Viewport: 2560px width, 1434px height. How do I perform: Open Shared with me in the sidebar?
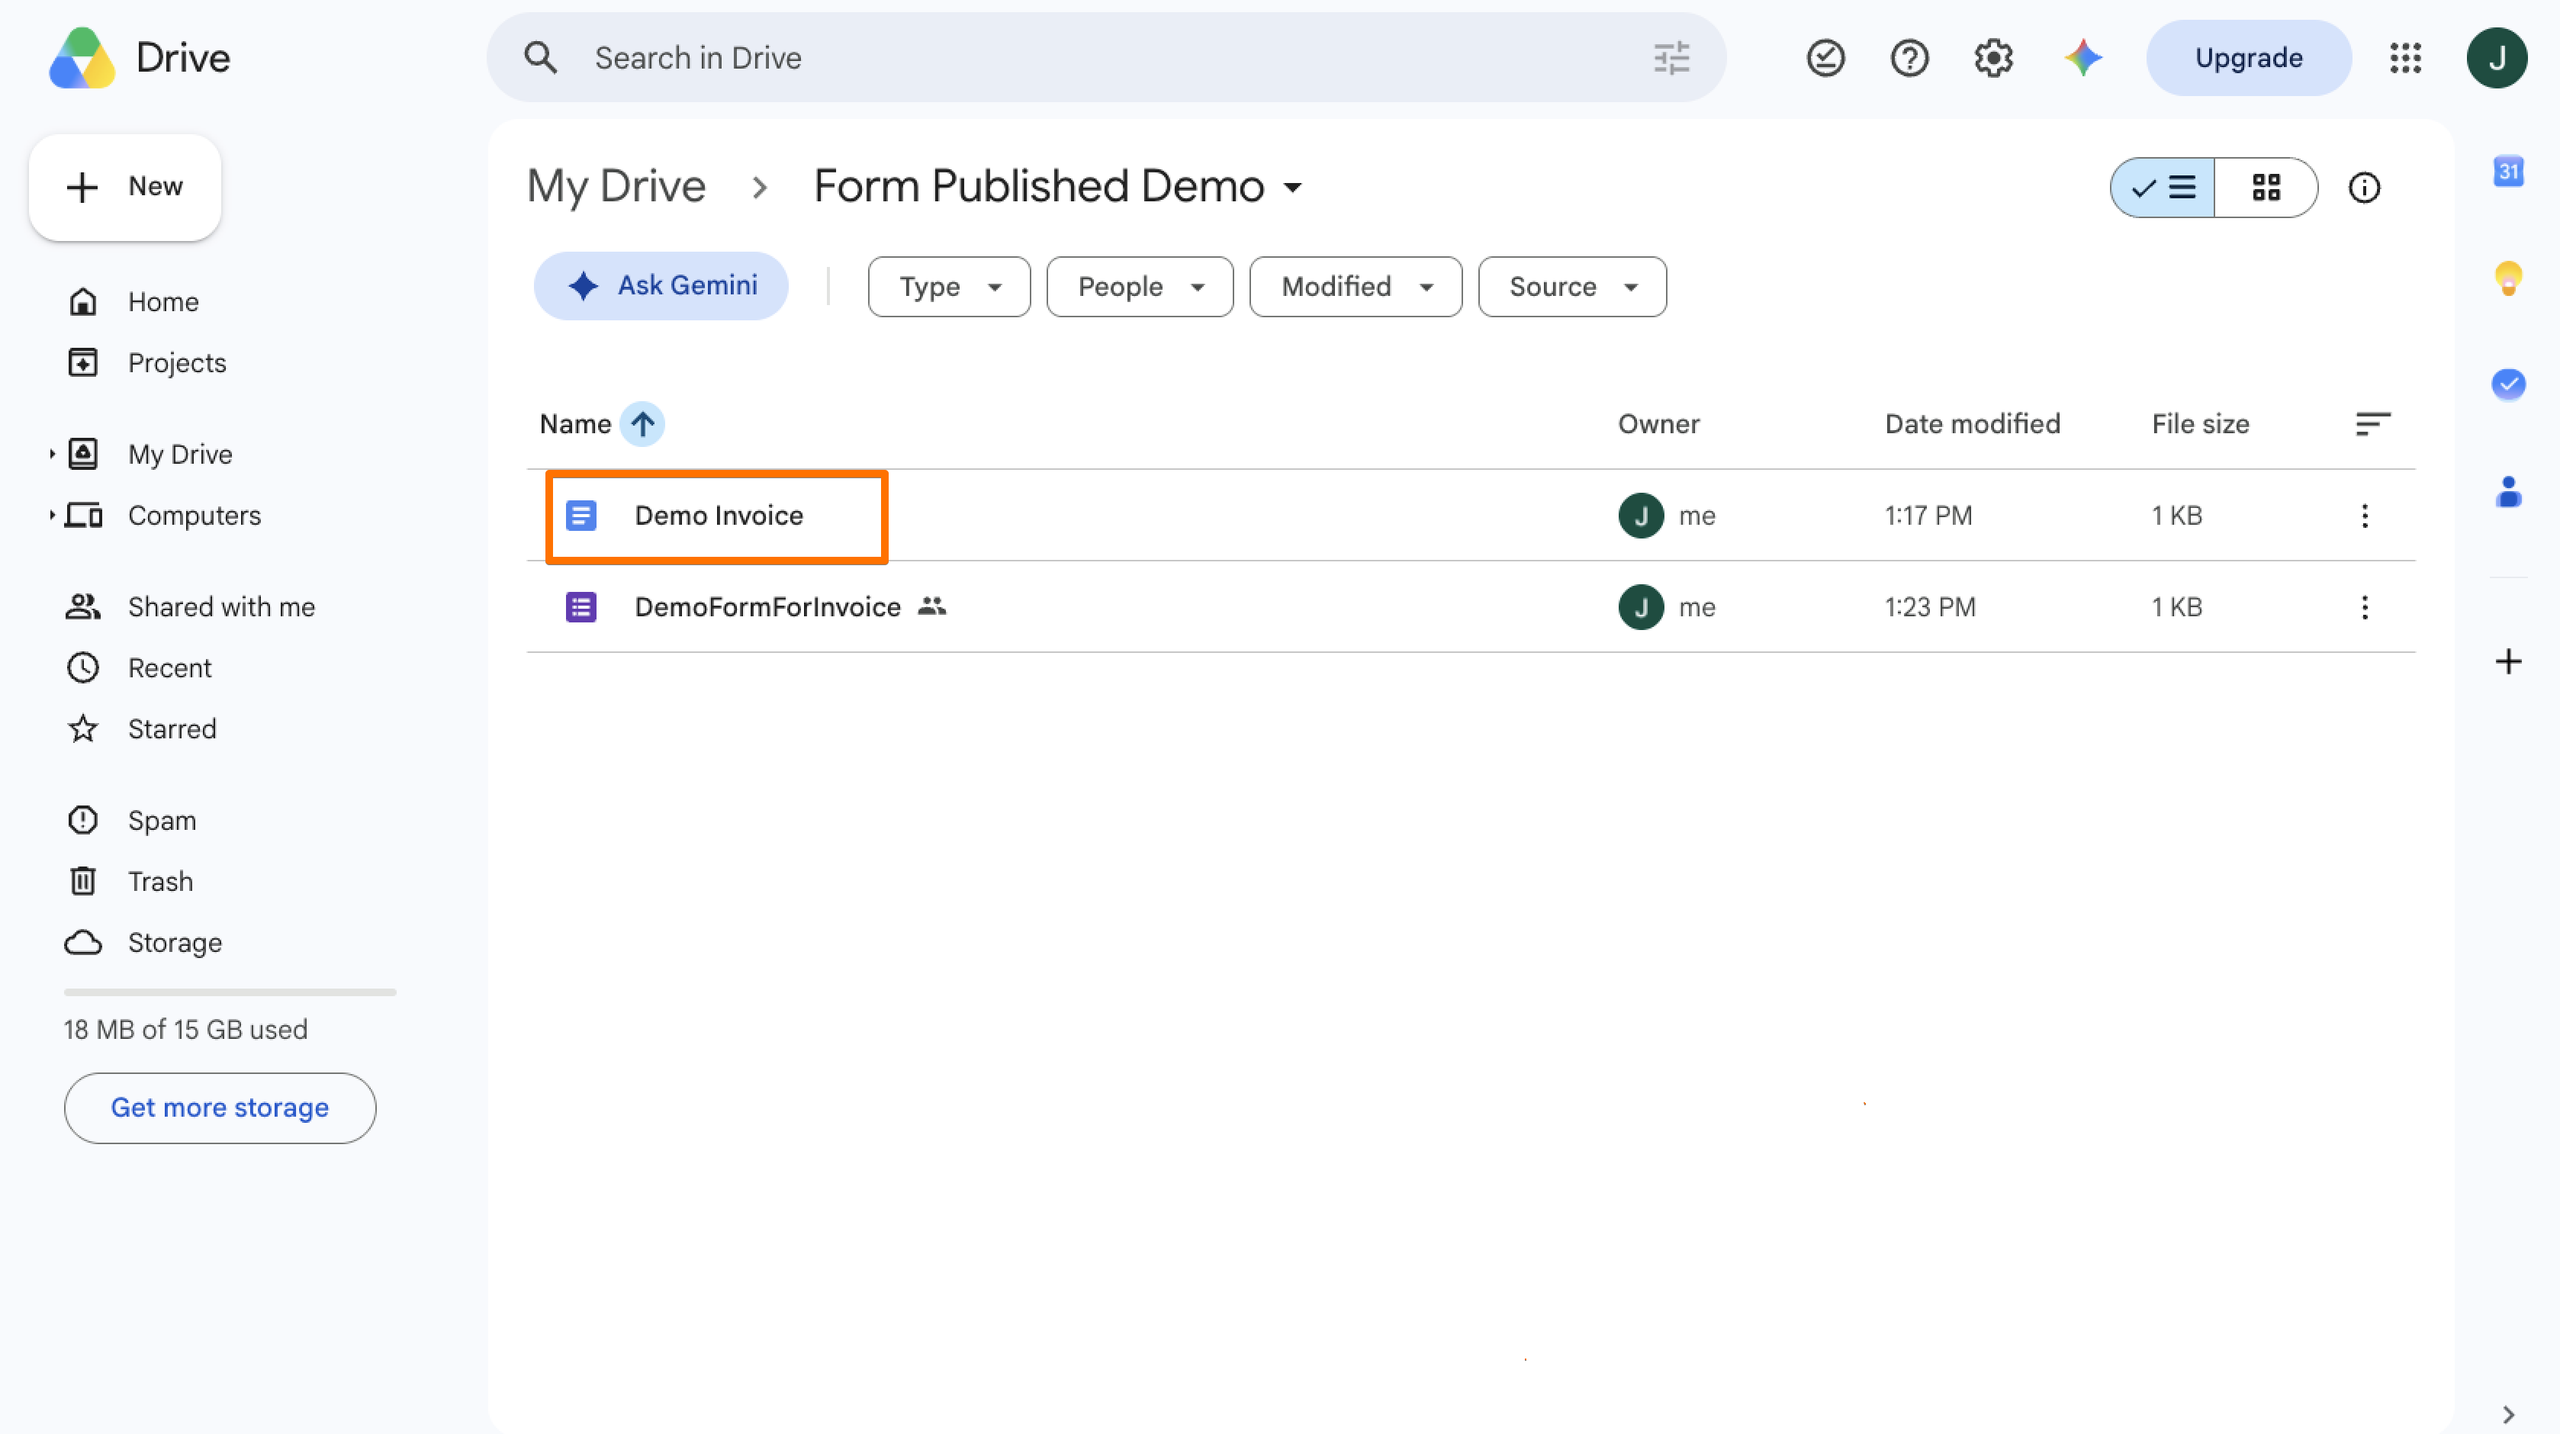221,607
